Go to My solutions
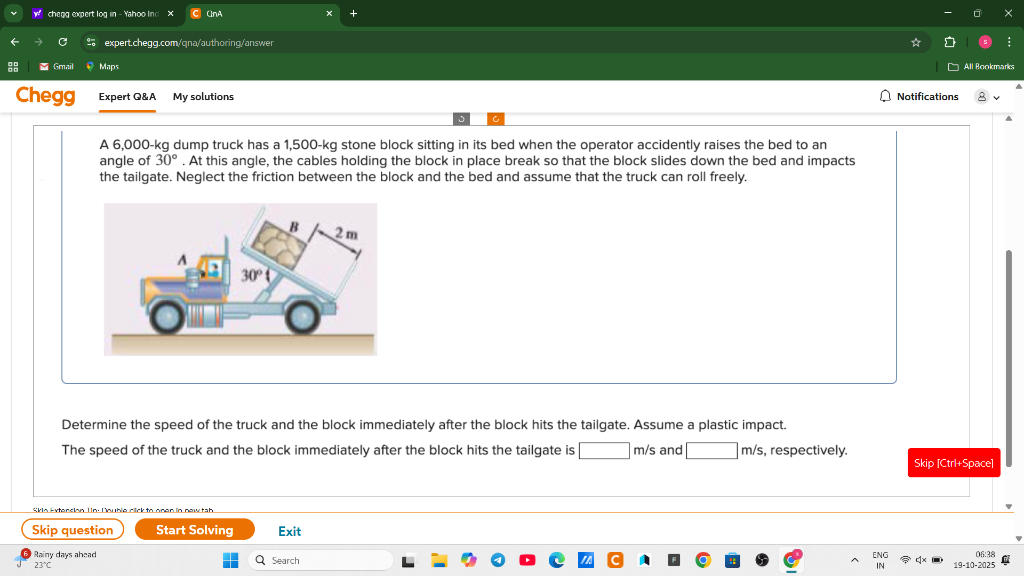This screenshot has width=1024, height=576. coord(203,97)
